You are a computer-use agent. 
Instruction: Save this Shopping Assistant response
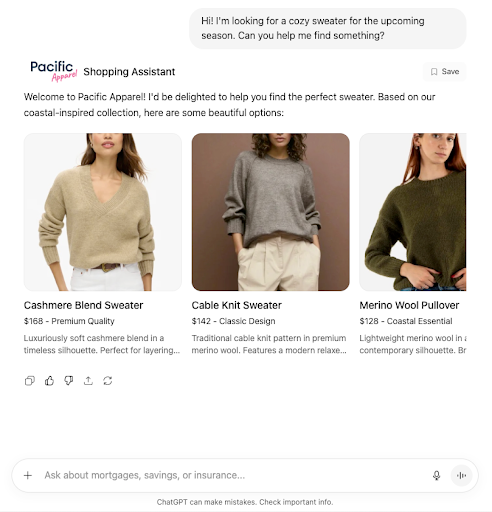(445, 72)
